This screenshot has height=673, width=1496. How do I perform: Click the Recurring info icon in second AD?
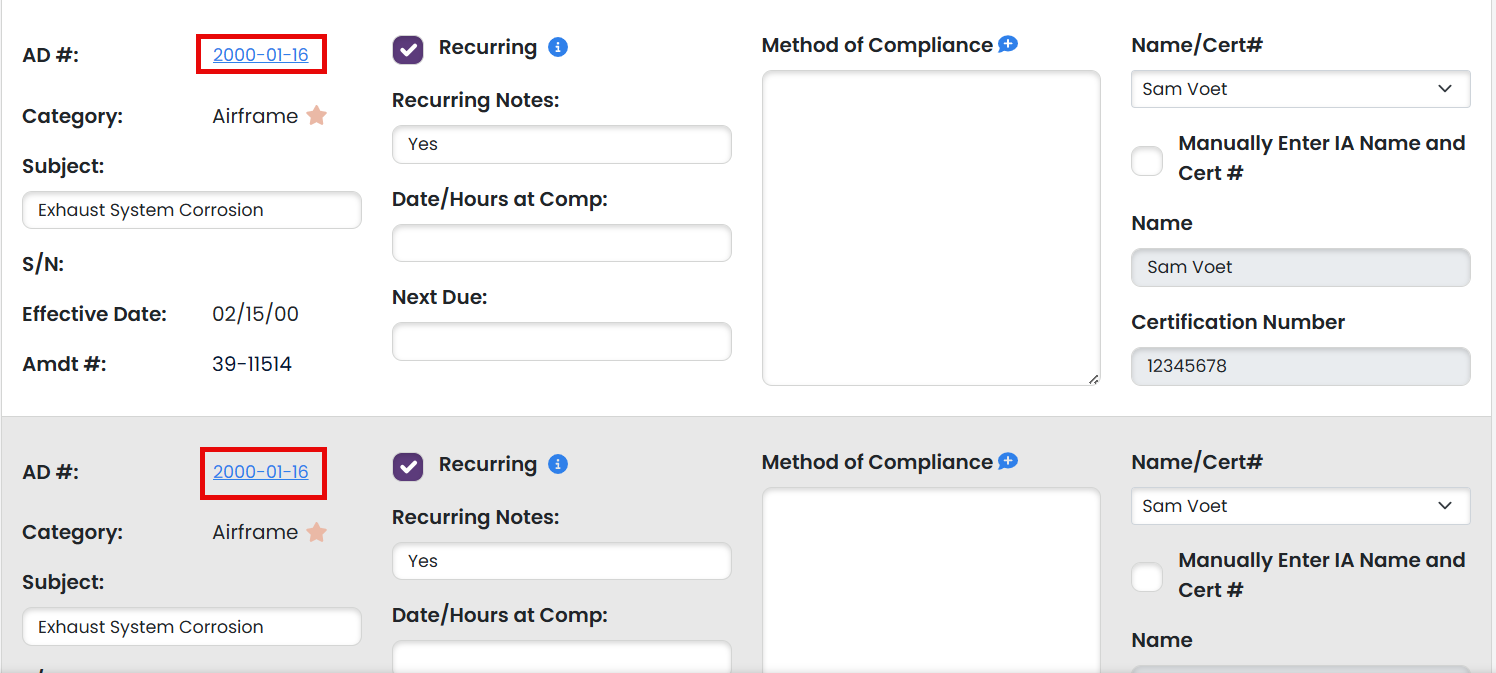point(558,464)
